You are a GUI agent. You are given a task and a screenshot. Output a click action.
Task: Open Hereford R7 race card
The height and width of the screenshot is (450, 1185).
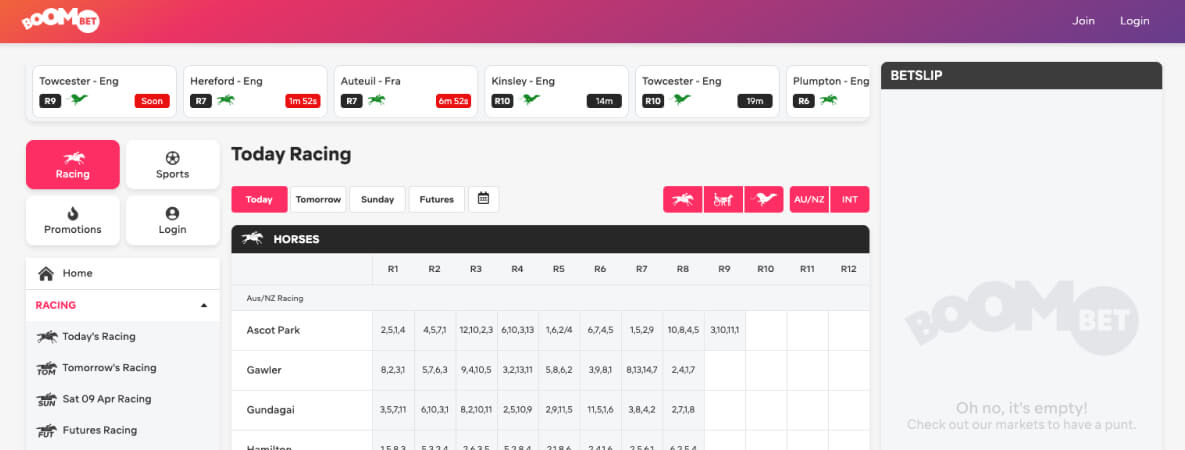tap(255, 92)
